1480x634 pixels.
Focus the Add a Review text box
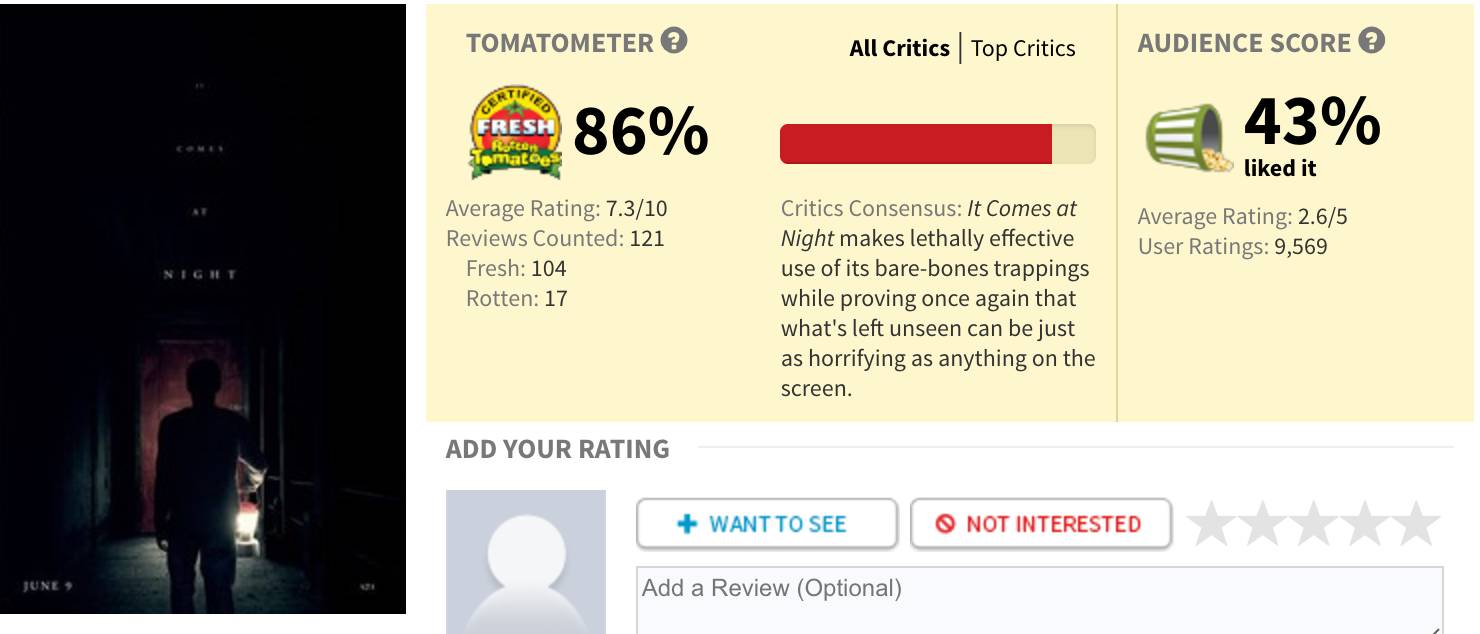point(1039,600)
